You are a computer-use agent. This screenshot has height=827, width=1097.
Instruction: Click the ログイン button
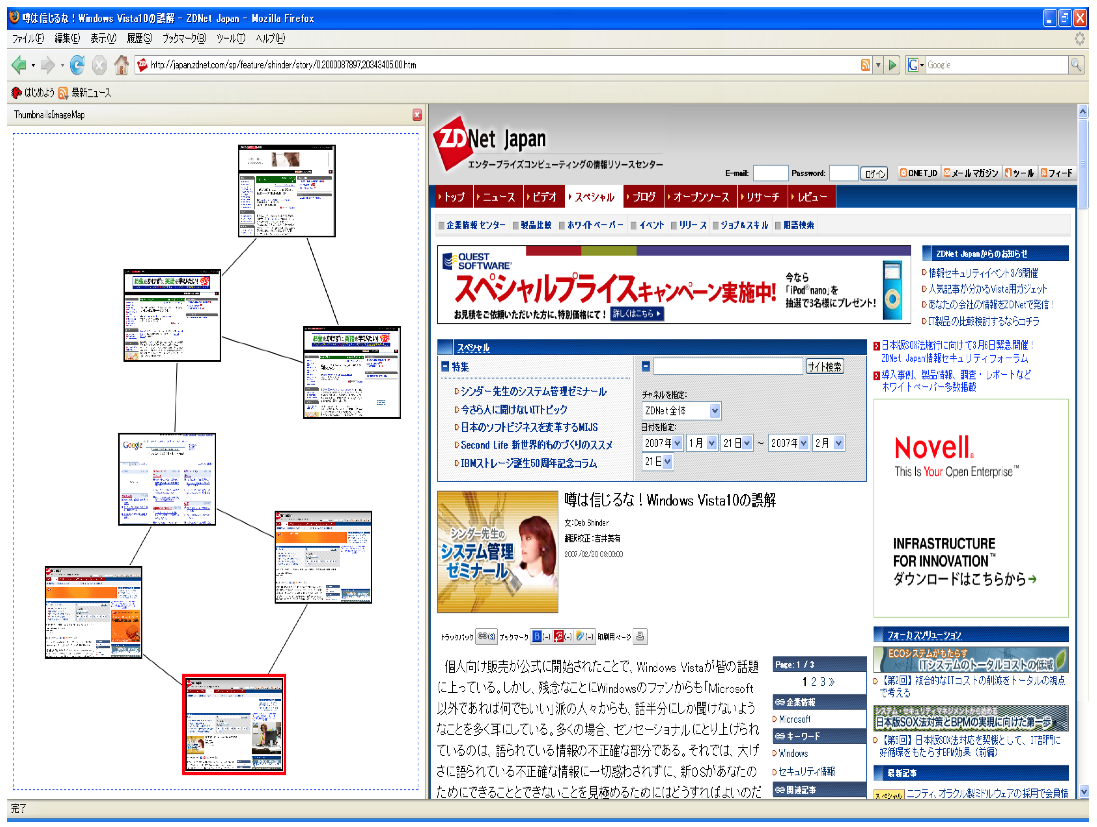tap(875, 174)
